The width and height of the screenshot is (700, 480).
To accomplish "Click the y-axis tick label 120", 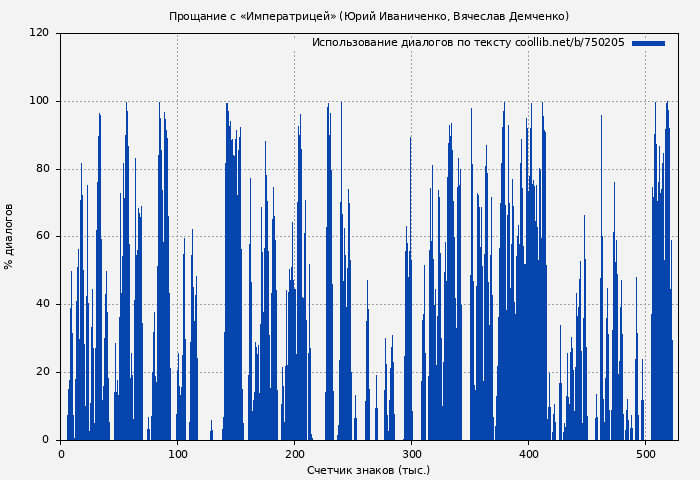I will coord(39,33).
